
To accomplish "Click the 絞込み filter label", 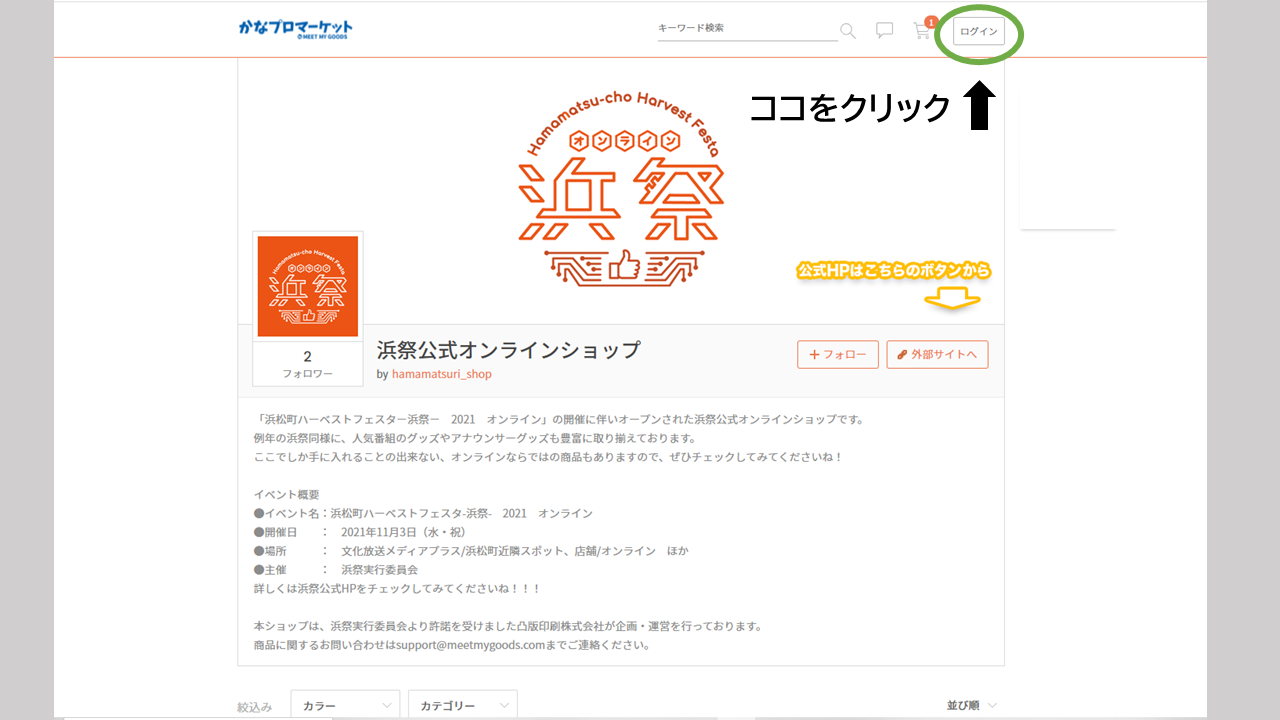I will tap(254, 707).
